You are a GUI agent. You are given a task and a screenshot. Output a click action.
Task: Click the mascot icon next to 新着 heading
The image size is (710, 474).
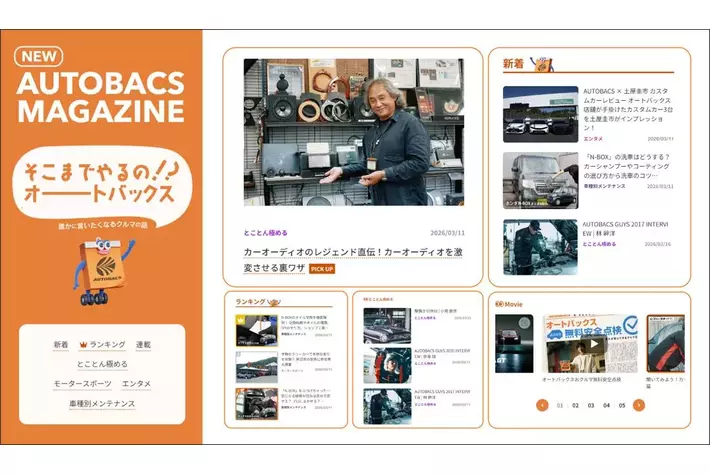543,63
